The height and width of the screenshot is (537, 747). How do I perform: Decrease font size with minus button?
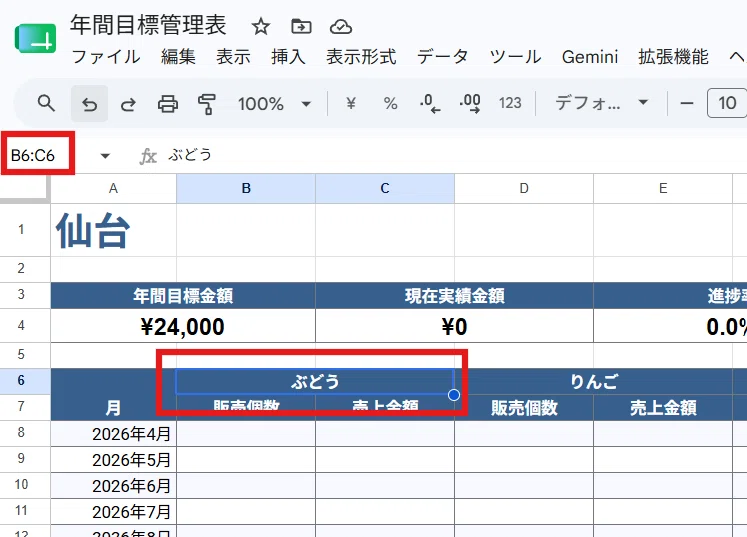[686, 103]
